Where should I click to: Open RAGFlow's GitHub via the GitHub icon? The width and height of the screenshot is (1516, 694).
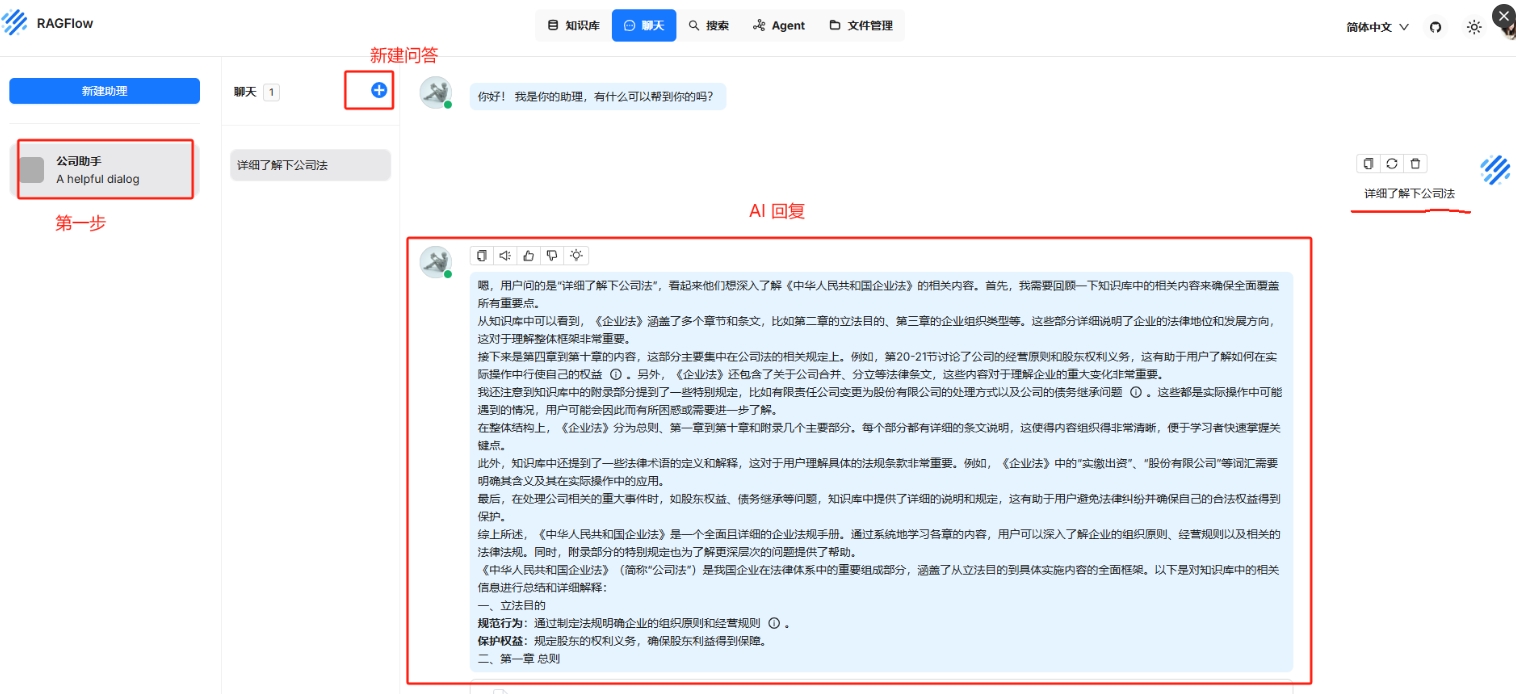(1435, 28)
